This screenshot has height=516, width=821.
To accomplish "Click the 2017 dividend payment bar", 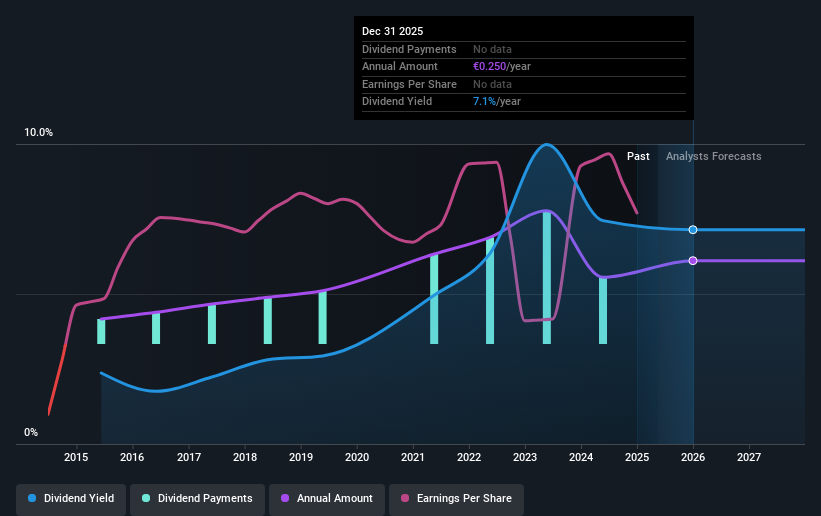I will pos(212,324).
